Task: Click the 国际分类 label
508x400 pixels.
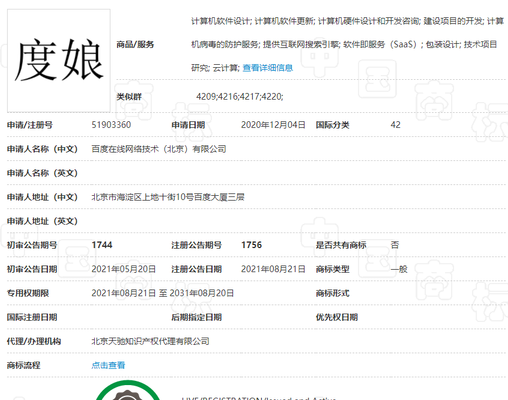Action: (332, 125)
